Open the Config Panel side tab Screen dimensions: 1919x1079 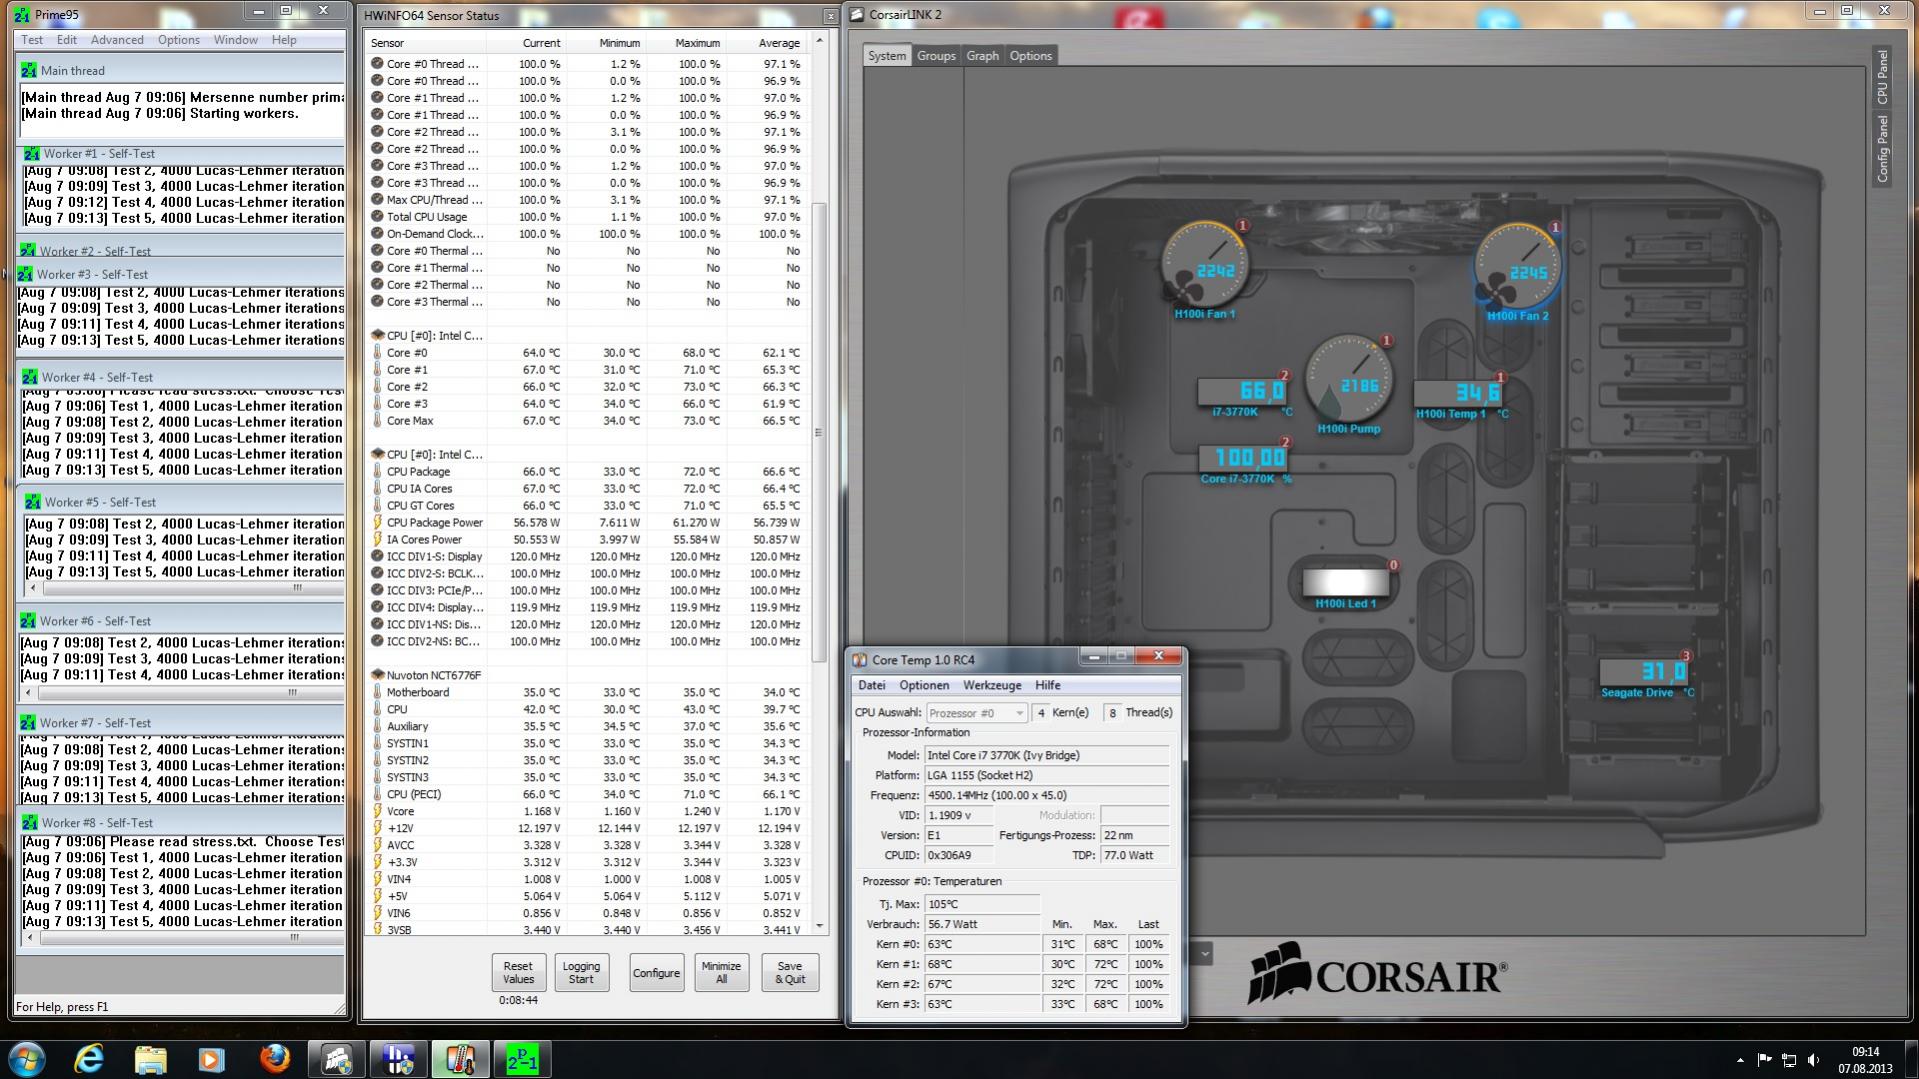(1882, 148)
